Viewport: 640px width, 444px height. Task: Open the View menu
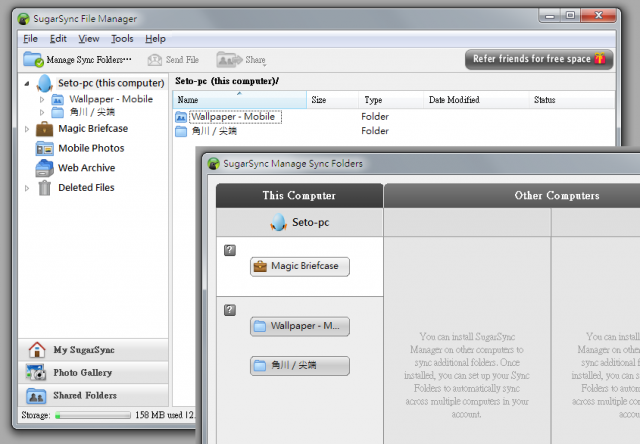pyautogui.click(x=89, y=39)
